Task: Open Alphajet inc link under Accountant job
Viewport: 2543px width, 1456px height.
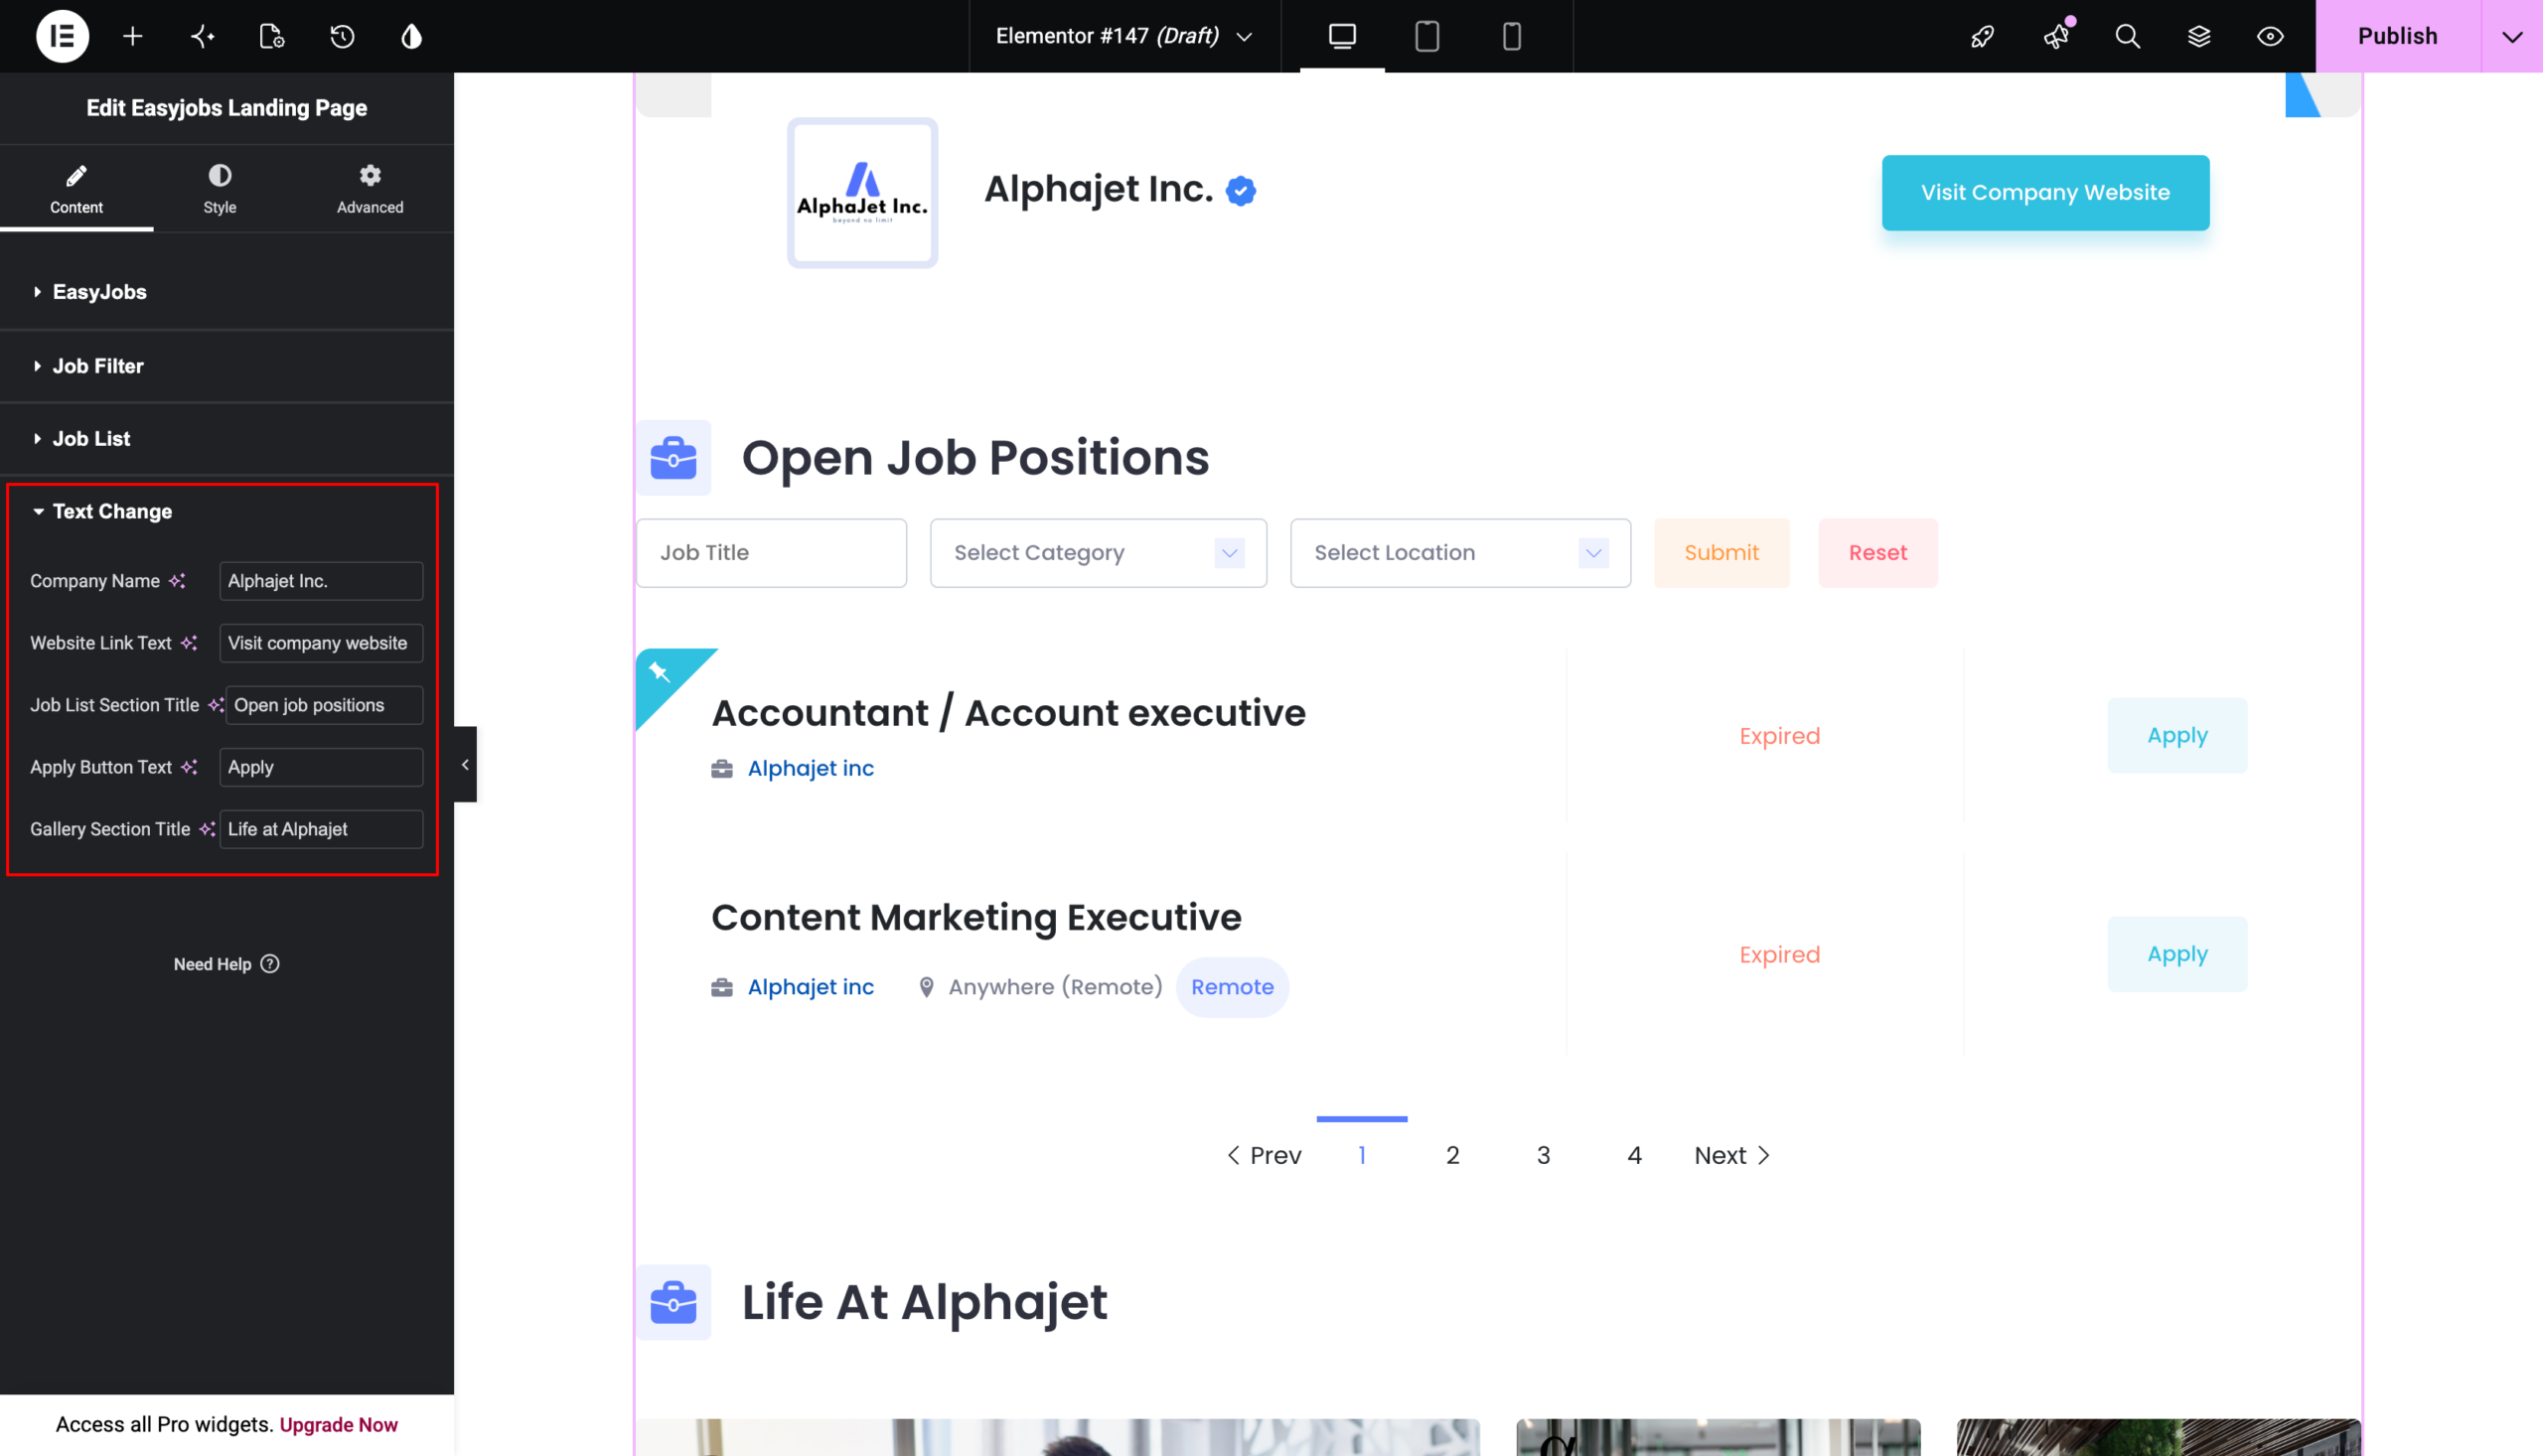Action: tap(811, 768)
